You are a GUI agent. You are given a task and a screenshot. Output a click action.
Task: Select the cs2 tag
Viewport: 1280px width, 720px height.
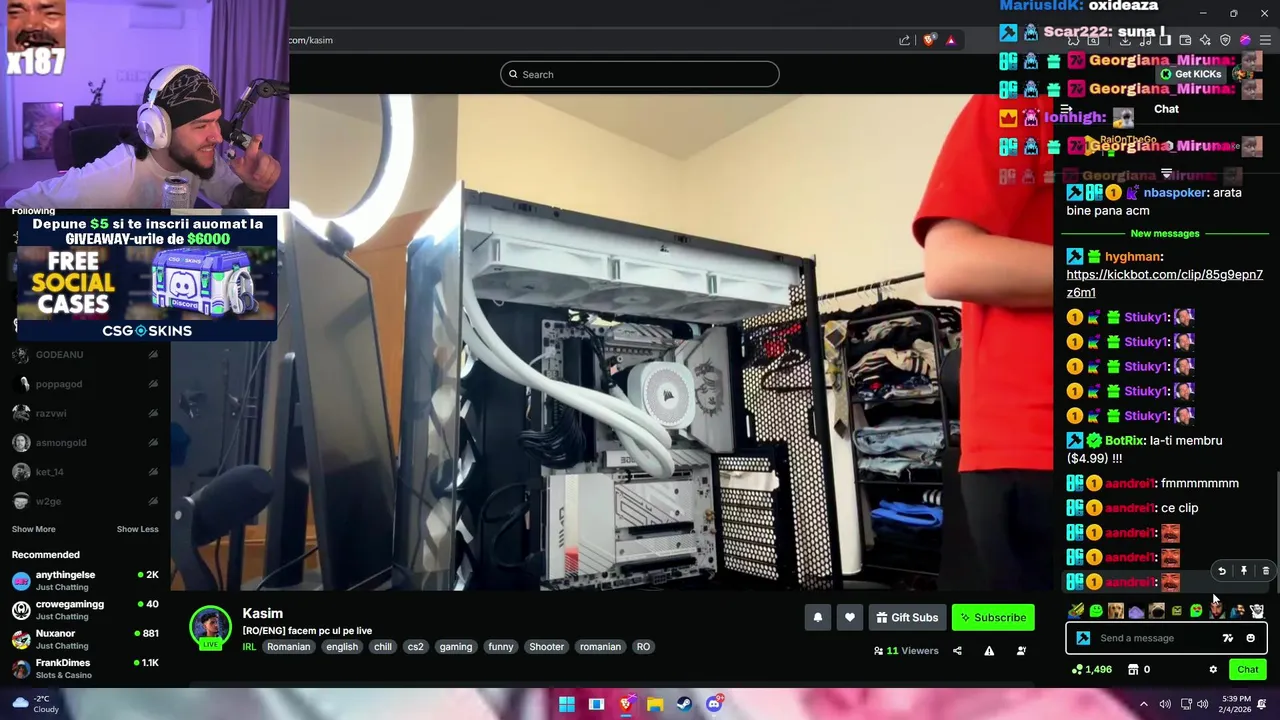pos(416,647)
